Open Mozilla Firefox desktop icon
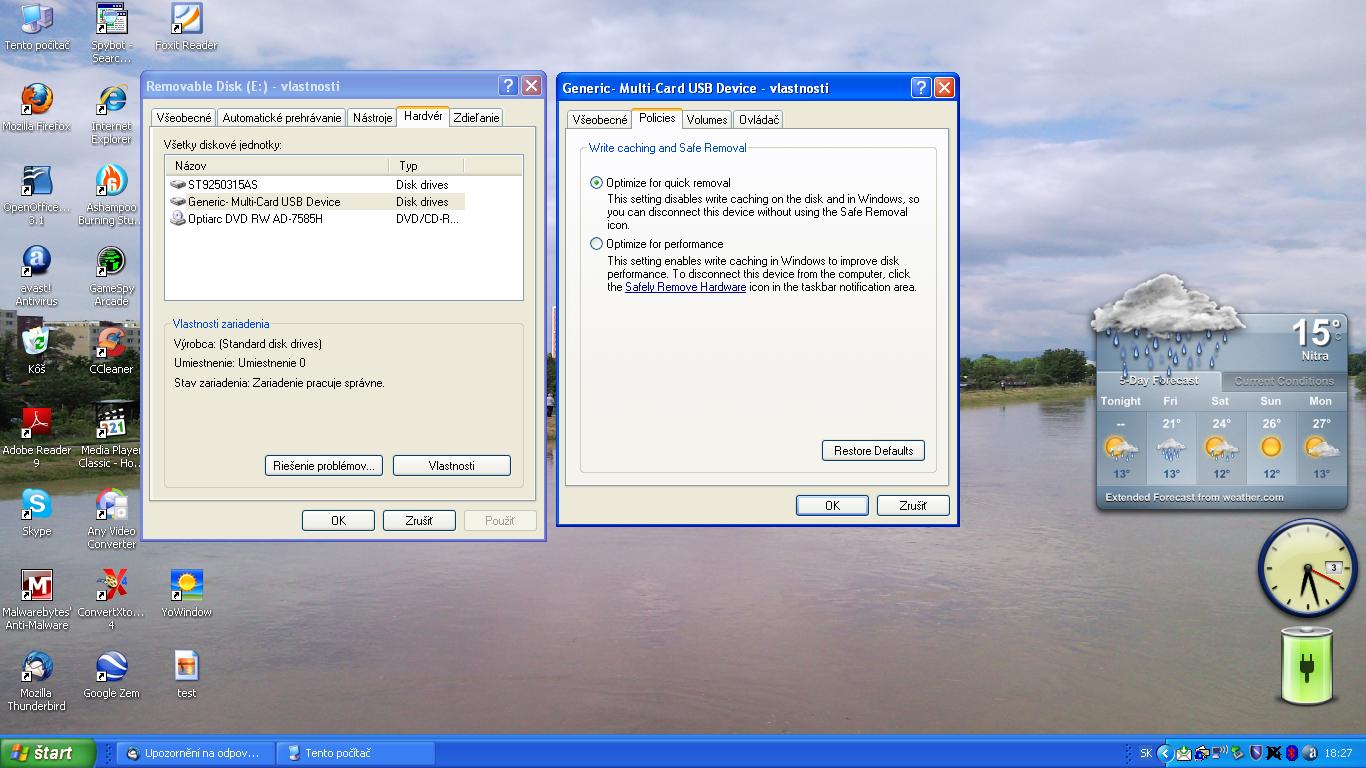 point(37,101)
